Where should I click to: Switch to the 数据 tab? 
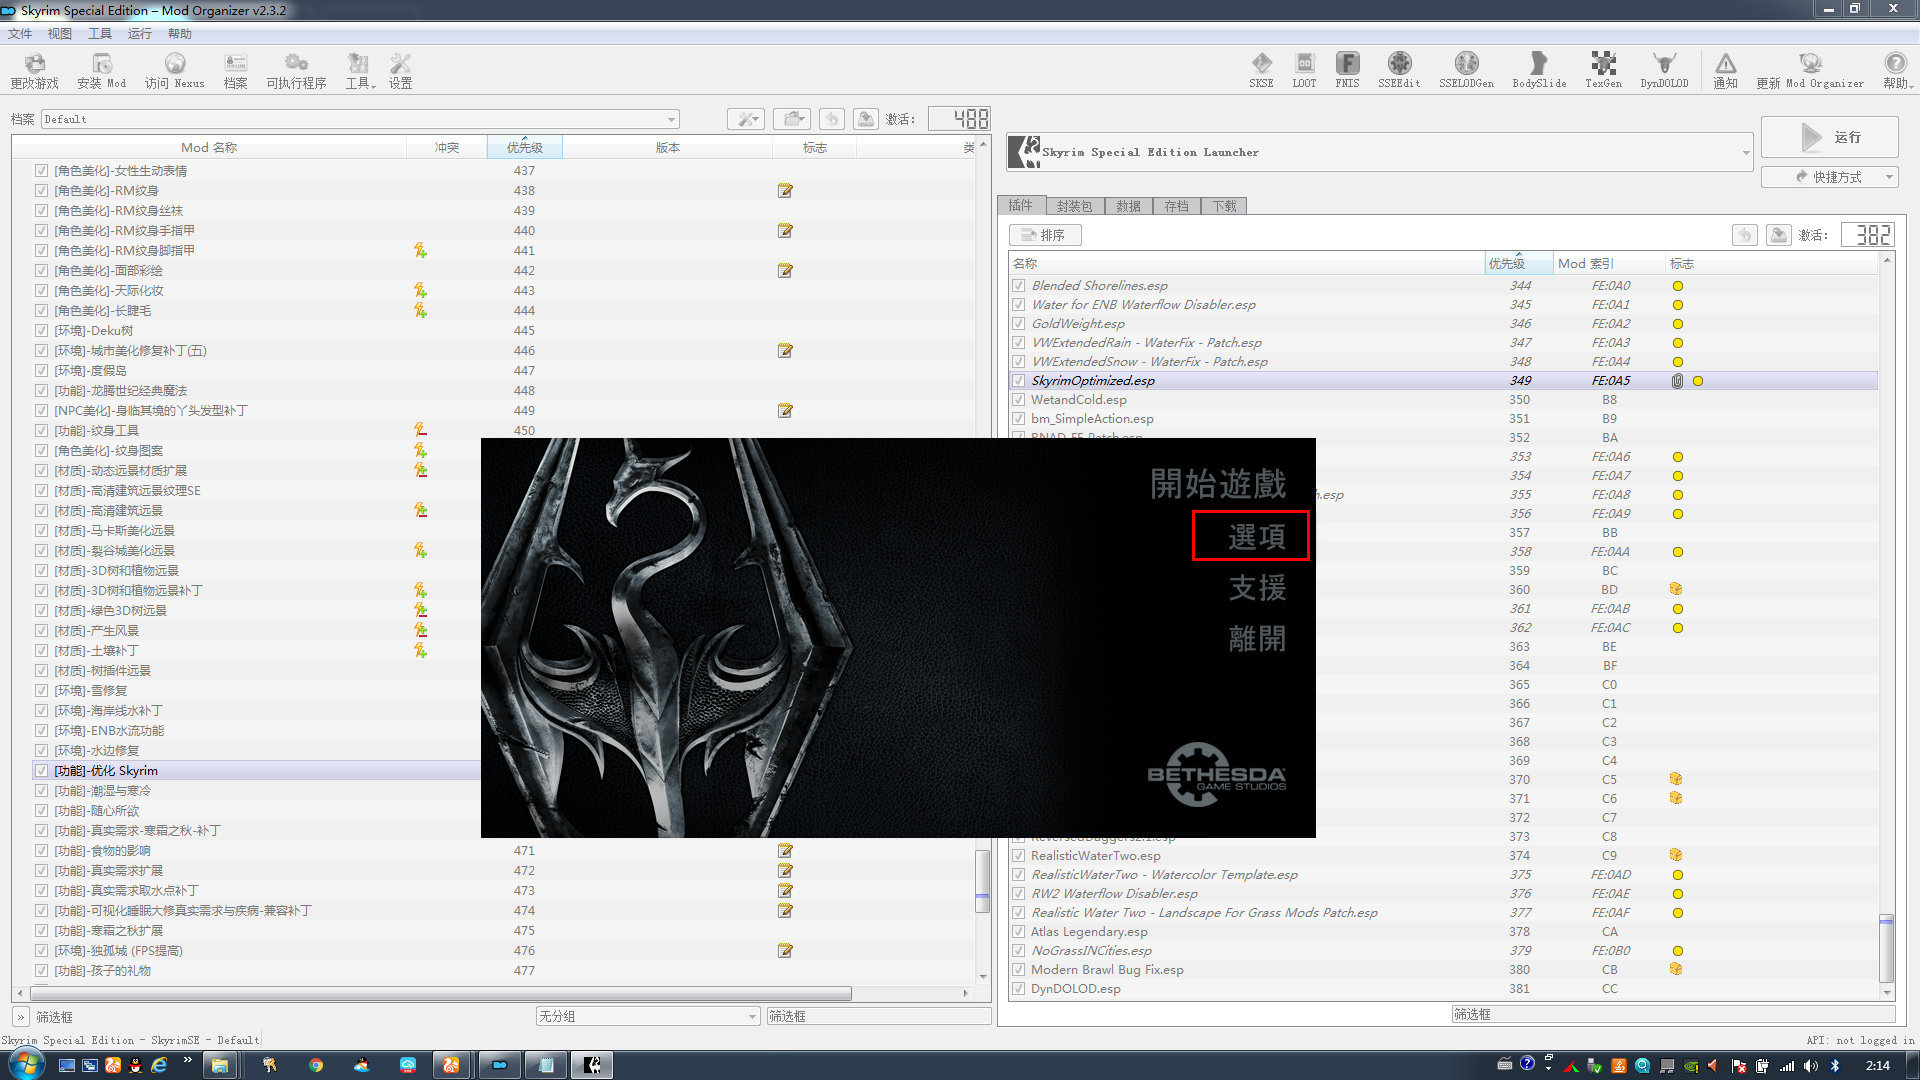pos(1128,206)
